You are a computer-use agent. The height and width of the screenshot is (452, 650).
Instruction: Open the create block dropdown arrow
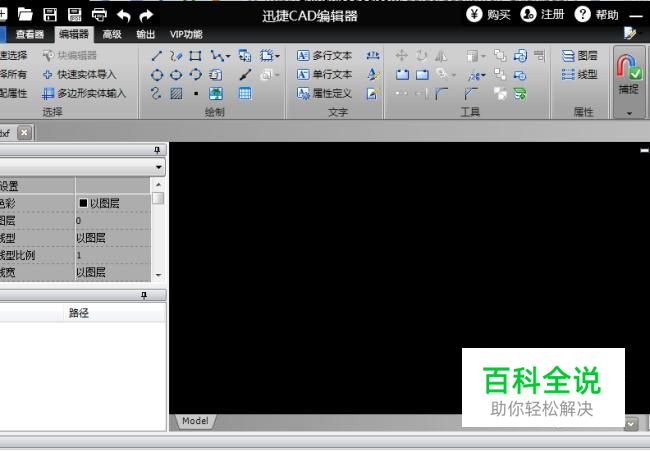(x=277, y=56)
